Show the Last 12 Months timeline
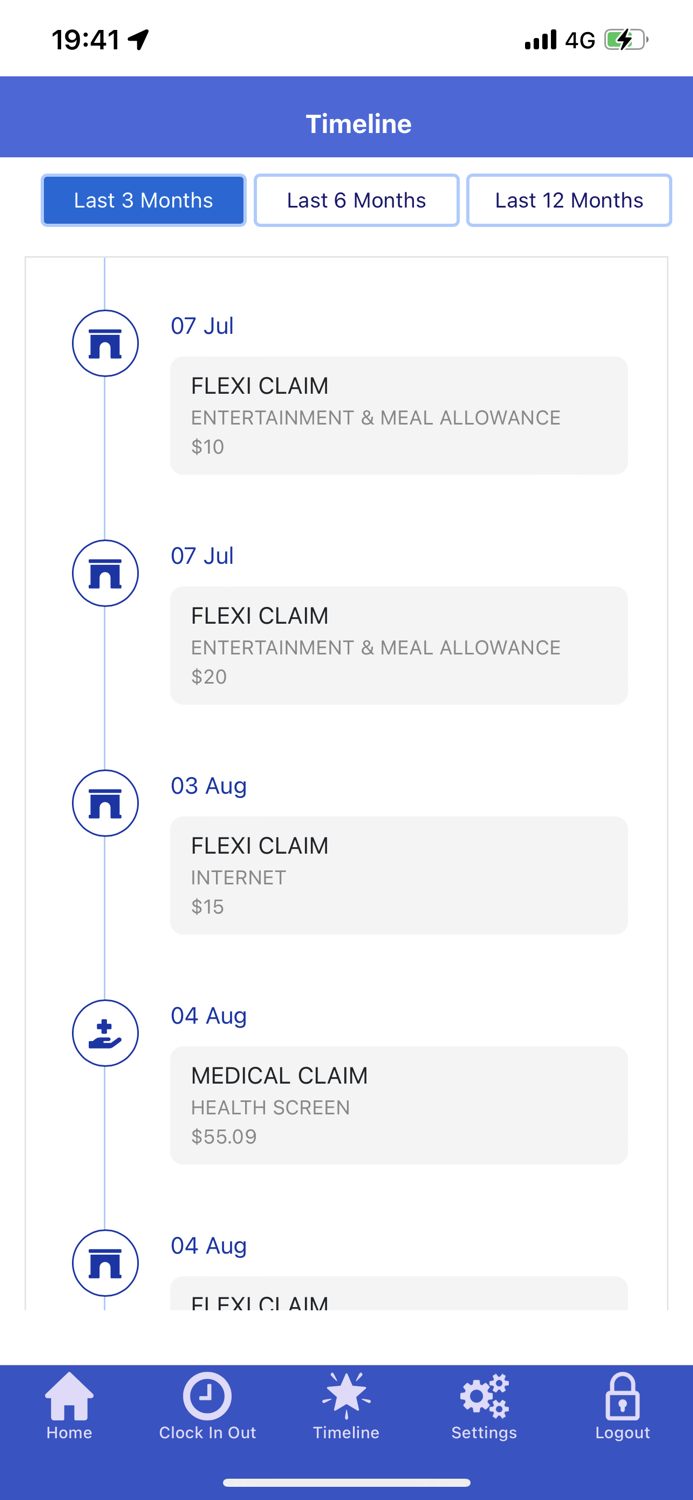 click(568, 200)
